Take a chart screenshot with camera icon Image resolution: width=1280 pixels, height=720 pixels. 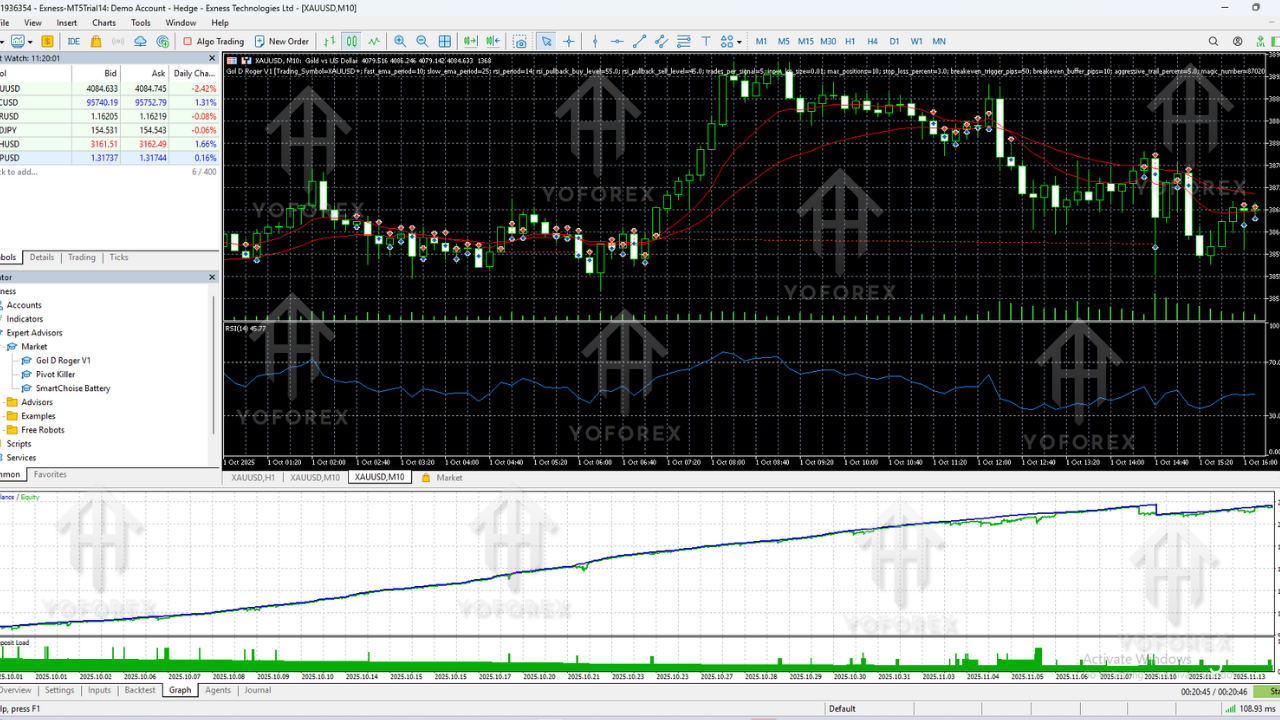520,41
